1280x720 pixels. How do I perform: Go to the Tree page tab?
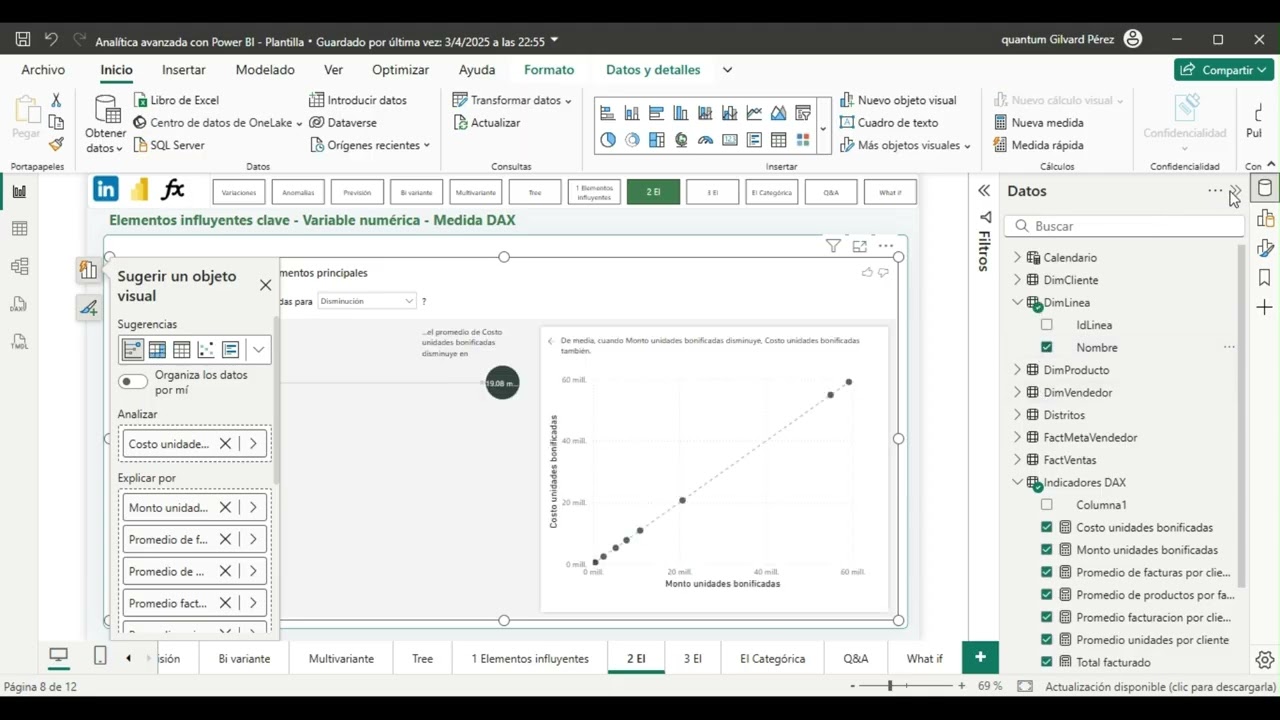[422, 658]
